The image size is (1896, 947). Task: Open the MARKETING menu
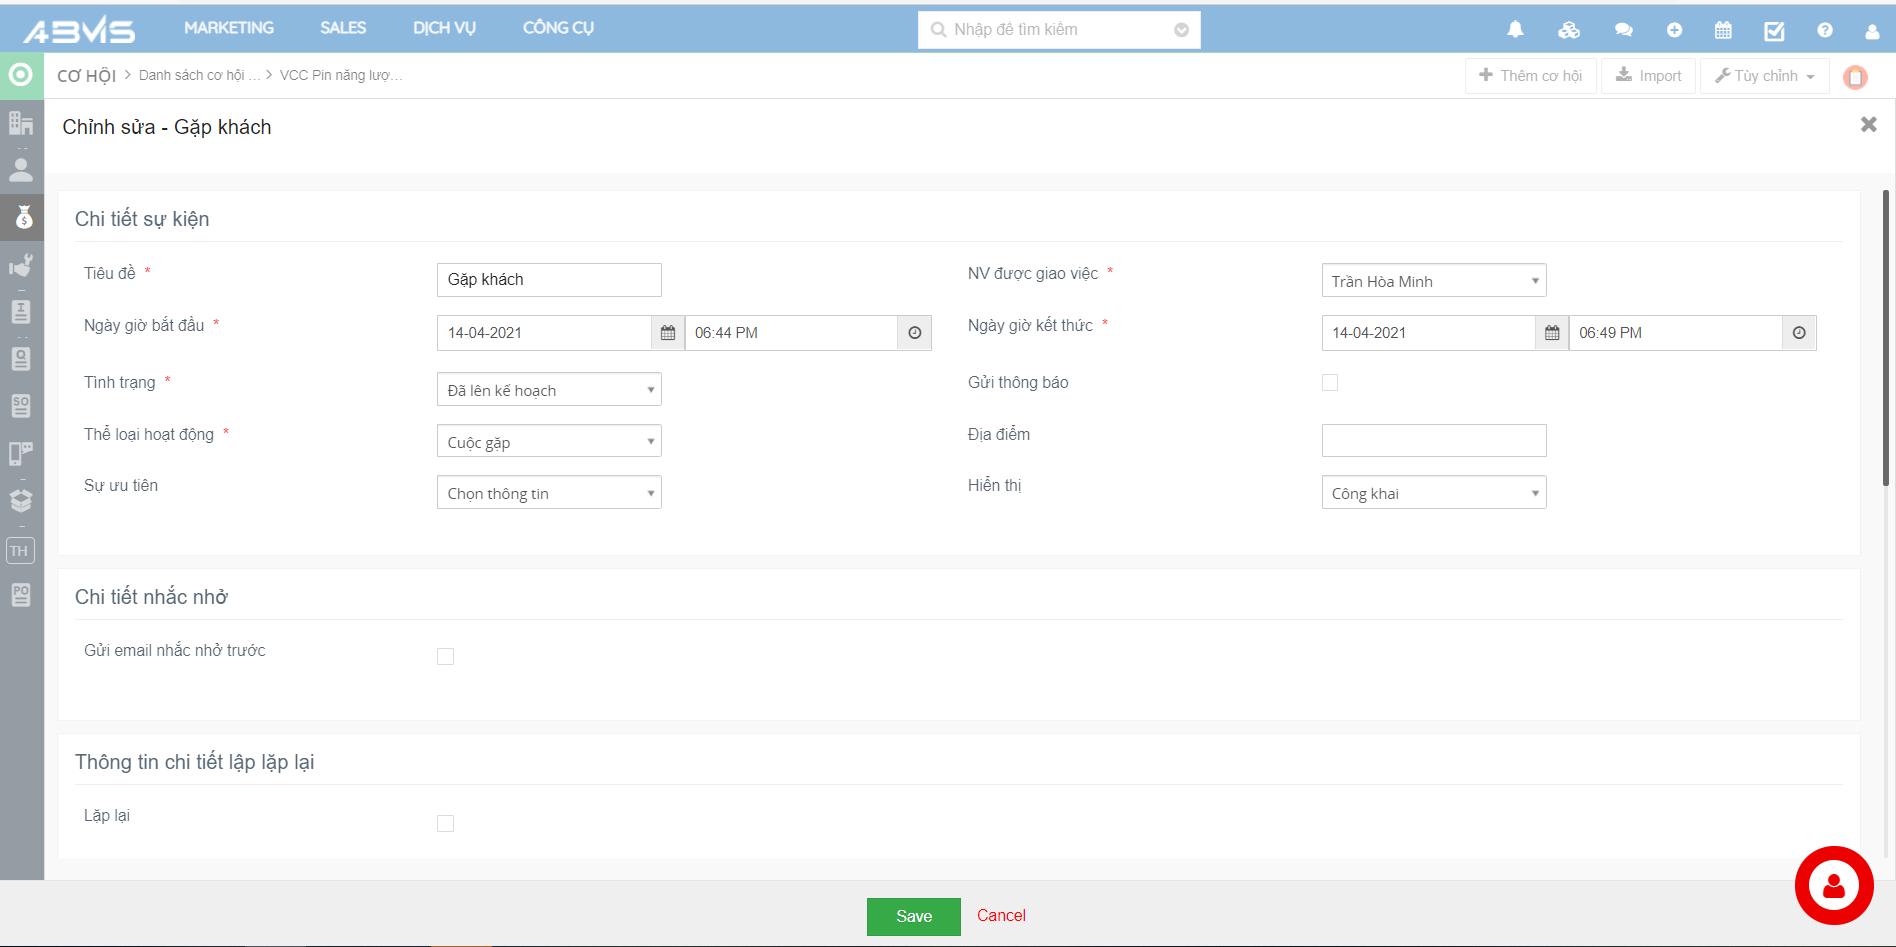pos(229,28)
